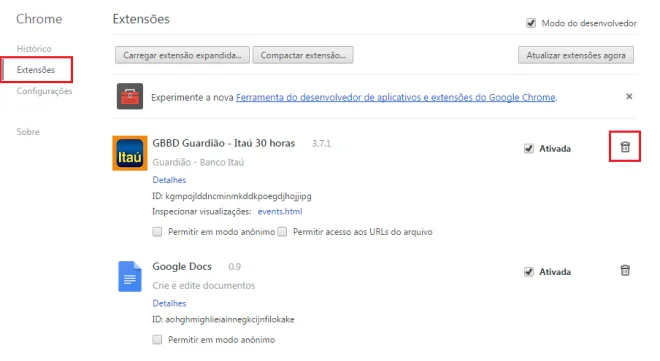The height and width of the screenshot is (361, 660).
Task: Click version number 0.9
Action: click(x=234, y=267)
